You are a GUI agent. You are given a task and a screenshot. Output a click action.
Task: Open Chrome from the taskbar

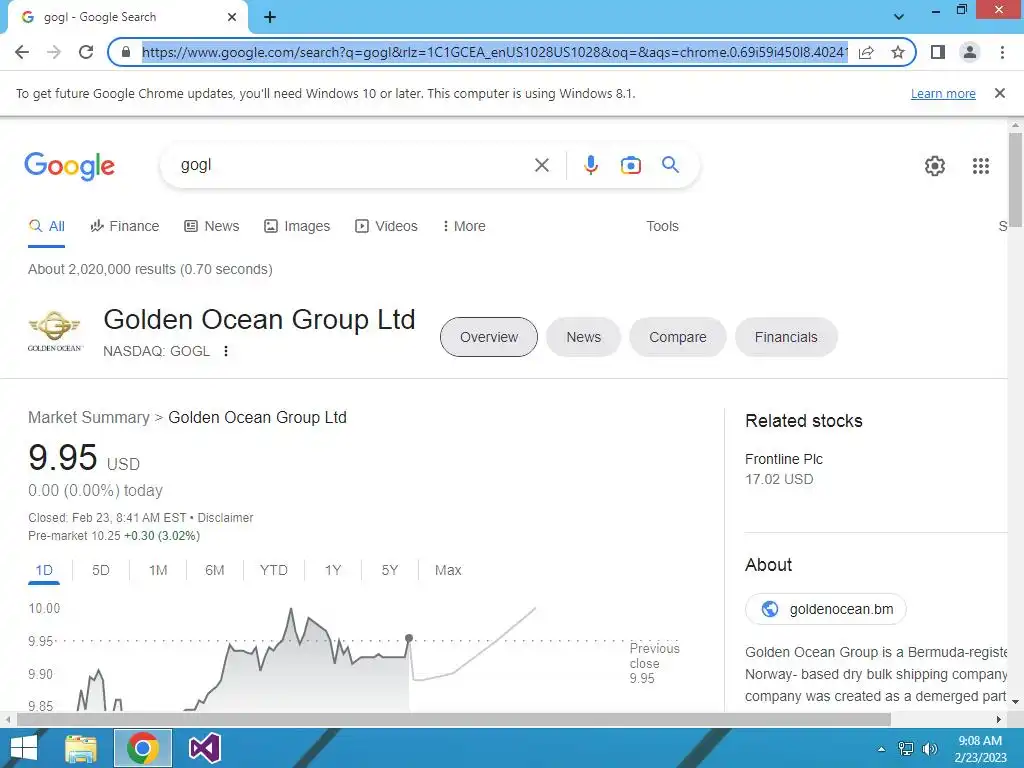[143, 748]
